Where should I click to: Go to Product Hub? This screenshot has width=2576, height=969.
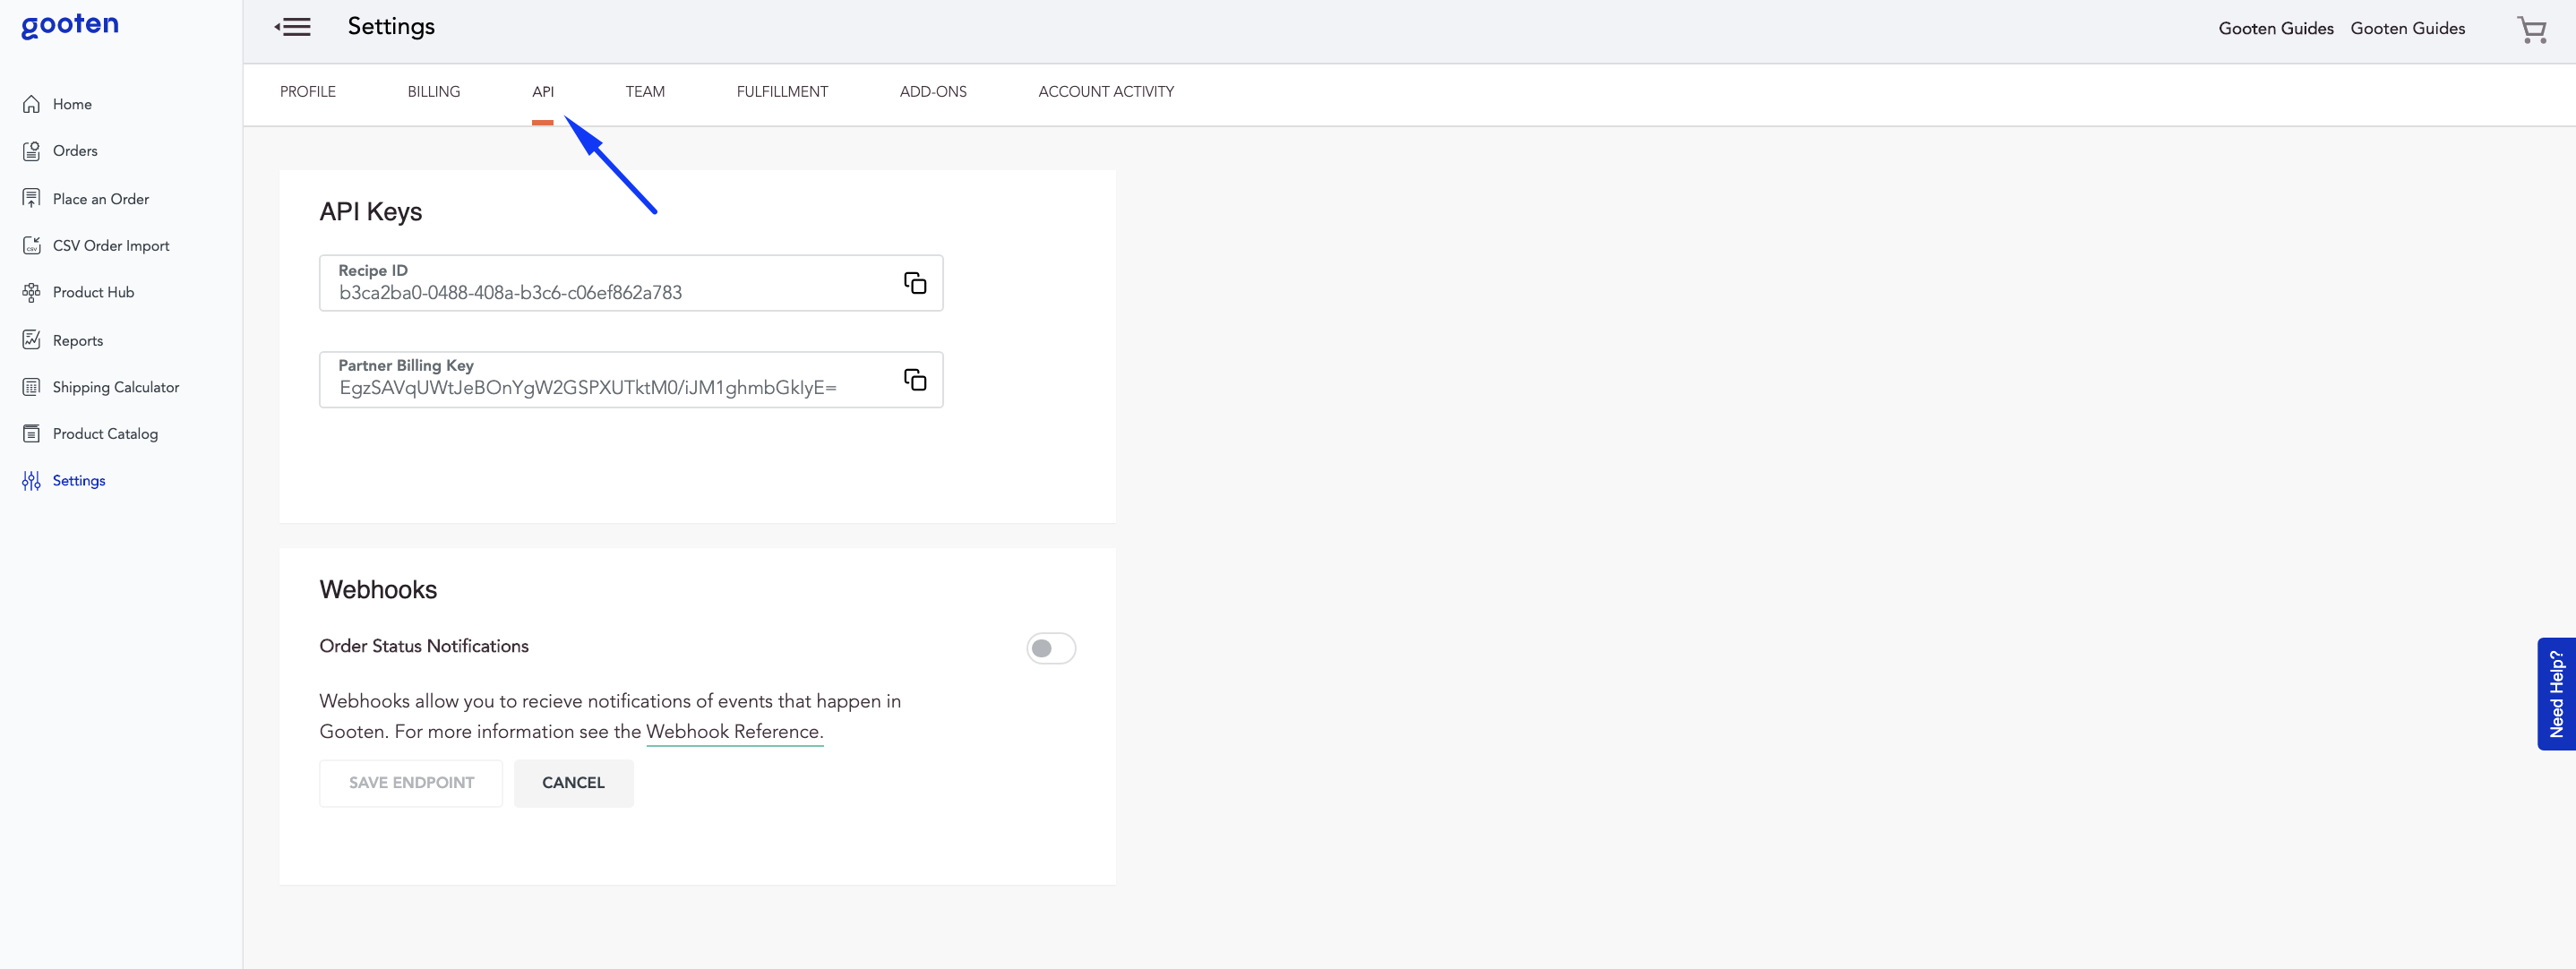92,293
